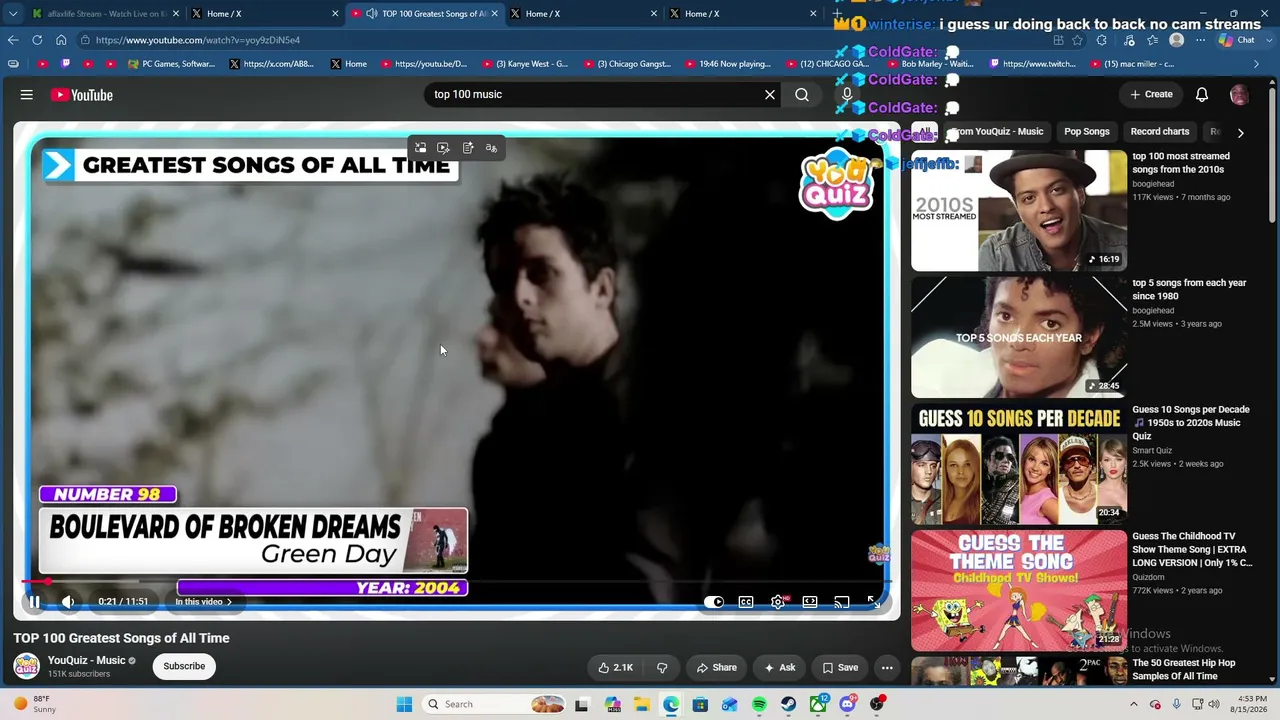The image size is (1280, 720).
Task: Open Spotify from the taskbar
Action: click(759, 704)
